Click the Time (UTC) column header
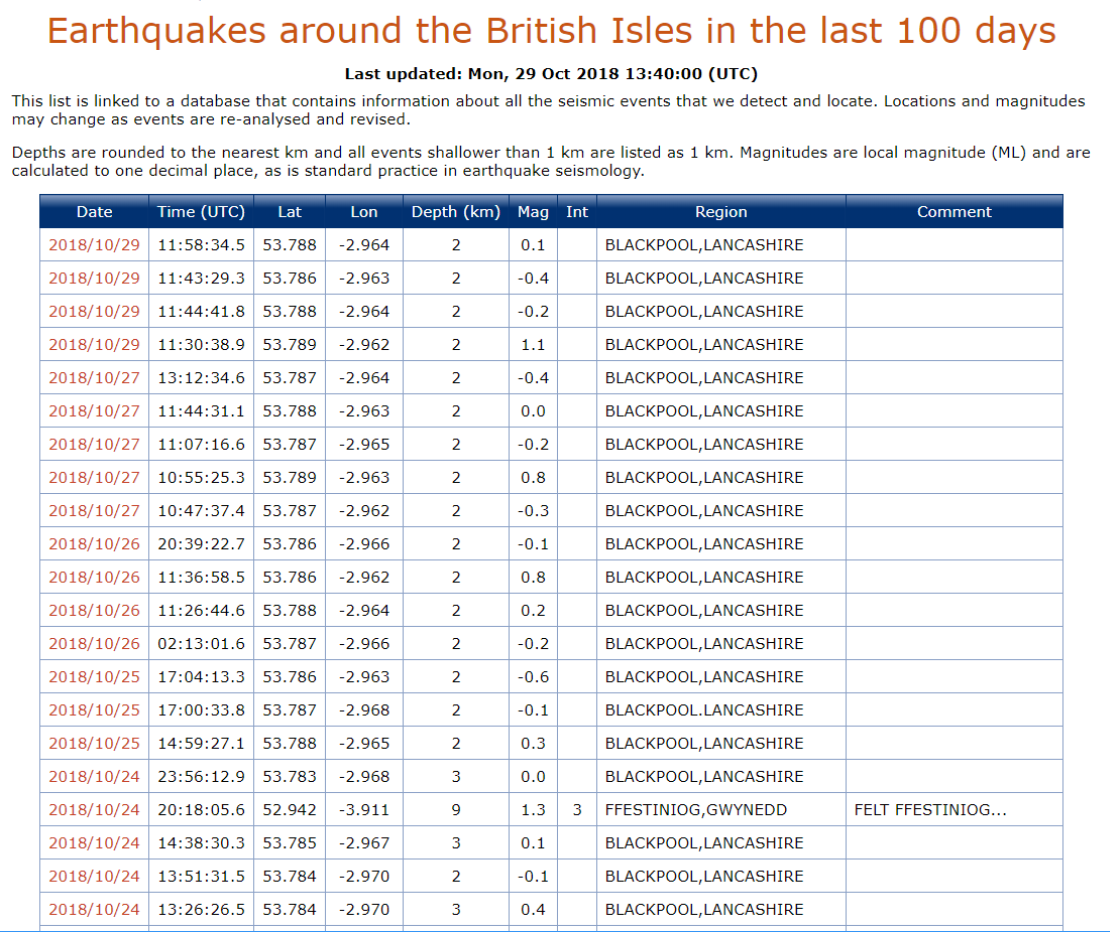This screenshot has width=1110, height=932. tap(200, 212)
